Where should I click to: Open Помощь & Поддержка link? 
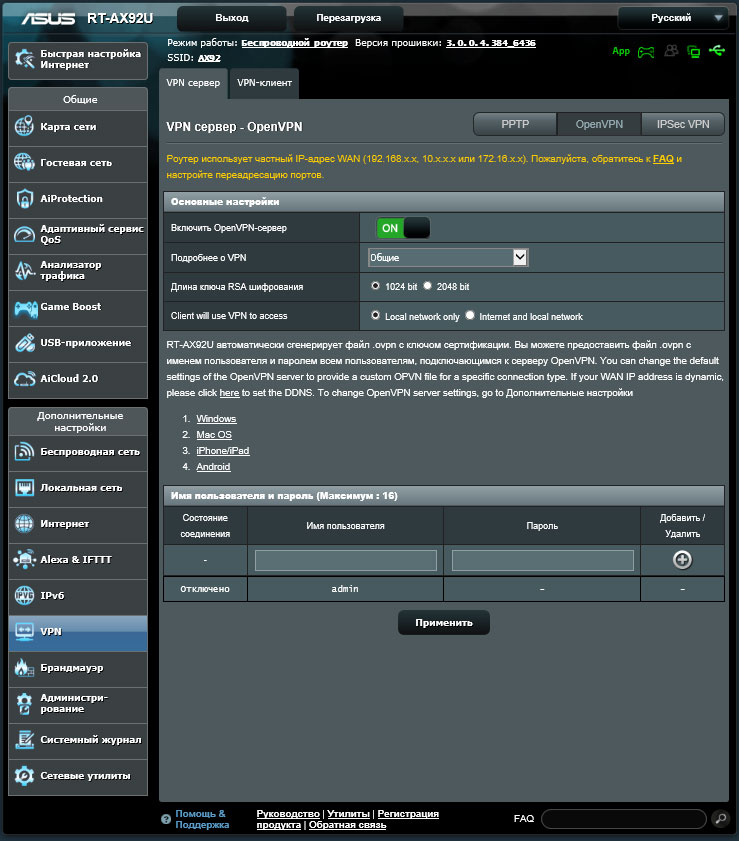click(202, 819)
